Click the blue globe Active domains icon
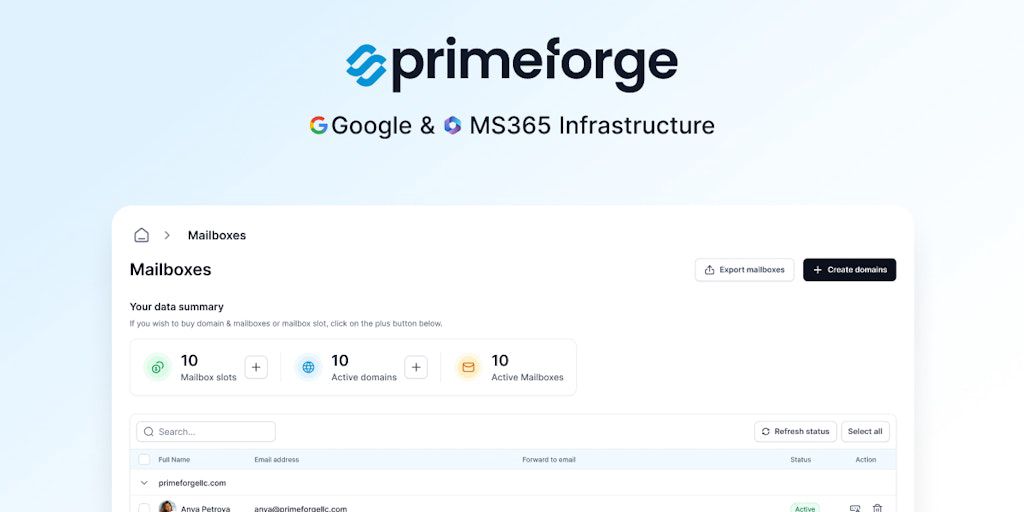The image size is (1024, 512). [308, 367]
